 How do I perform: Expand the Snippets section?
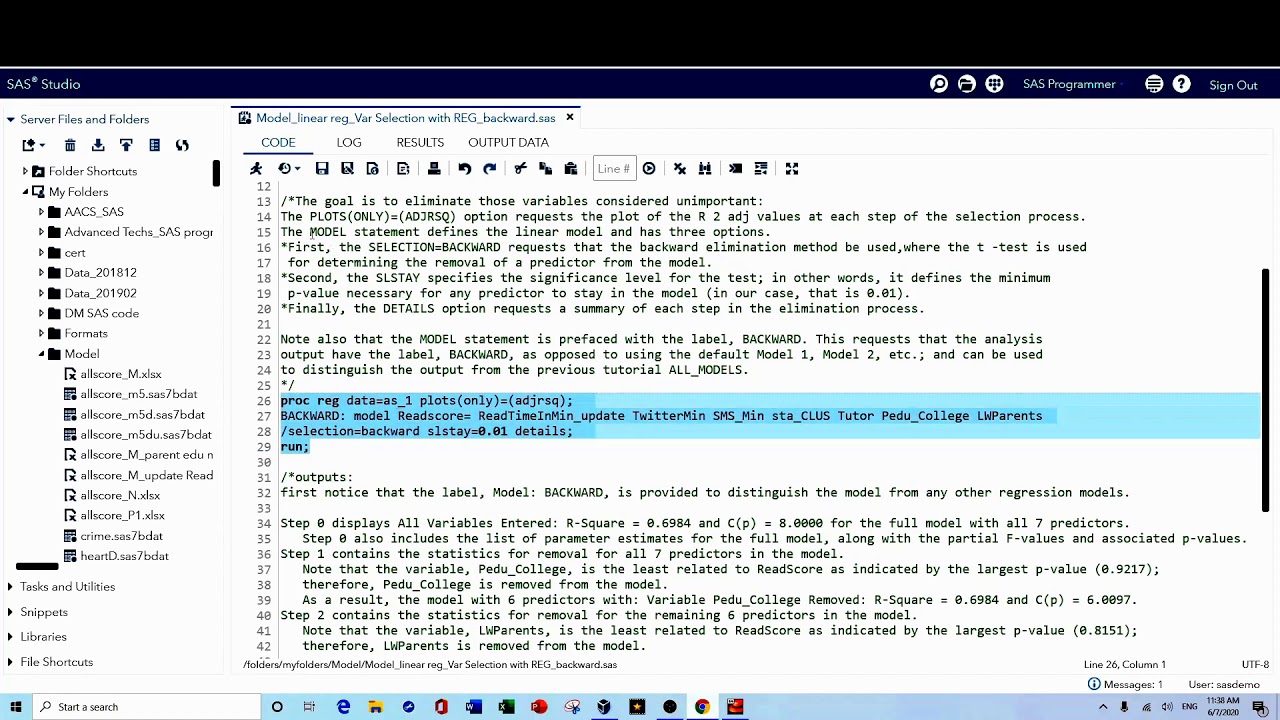pyautogui.click(x=10, y=612)
